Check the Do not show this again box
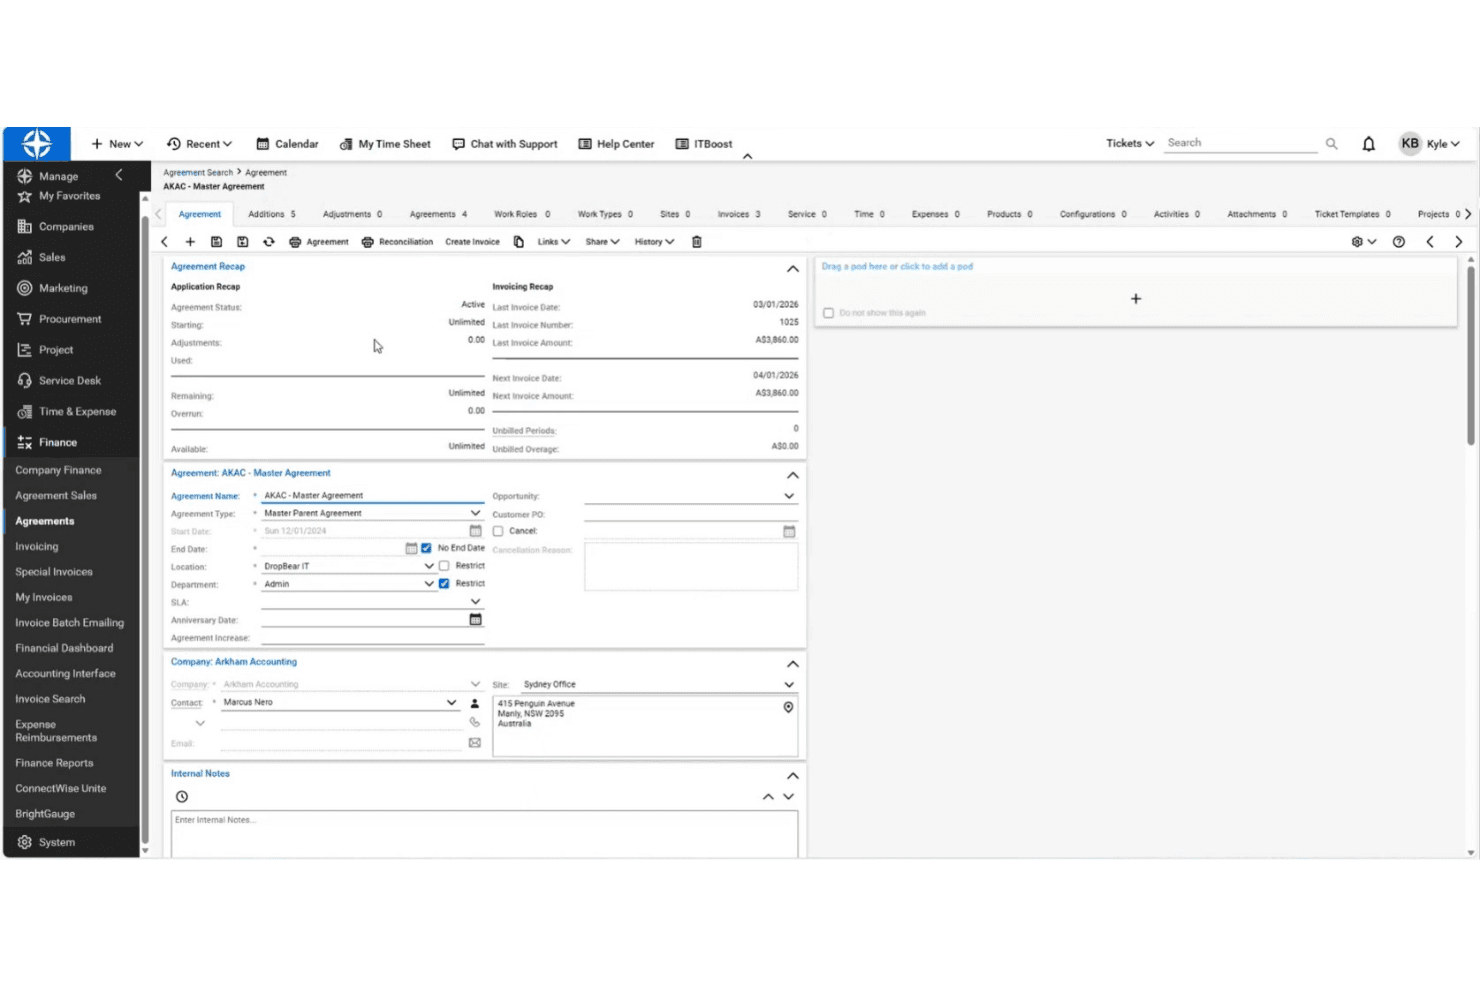 coord(828,313)
